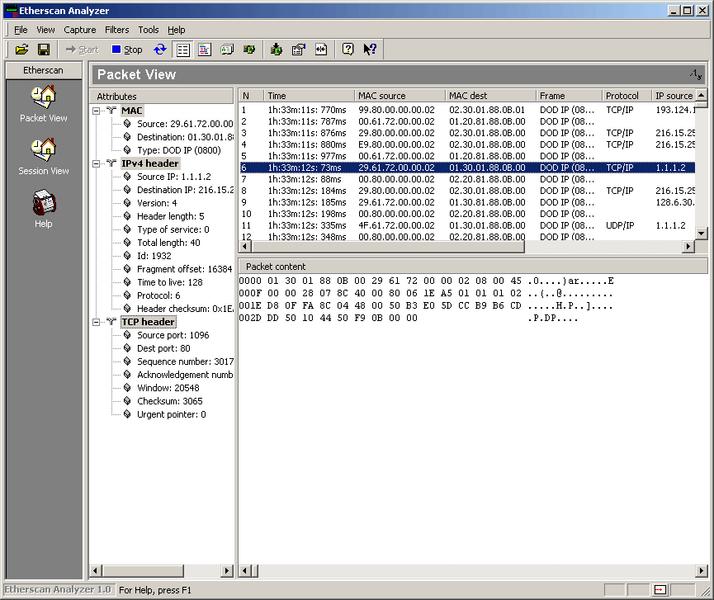This screenshot has width=714, height=600.
Task: Open Packet View from the sidebar
Action: tap(43, 104)
